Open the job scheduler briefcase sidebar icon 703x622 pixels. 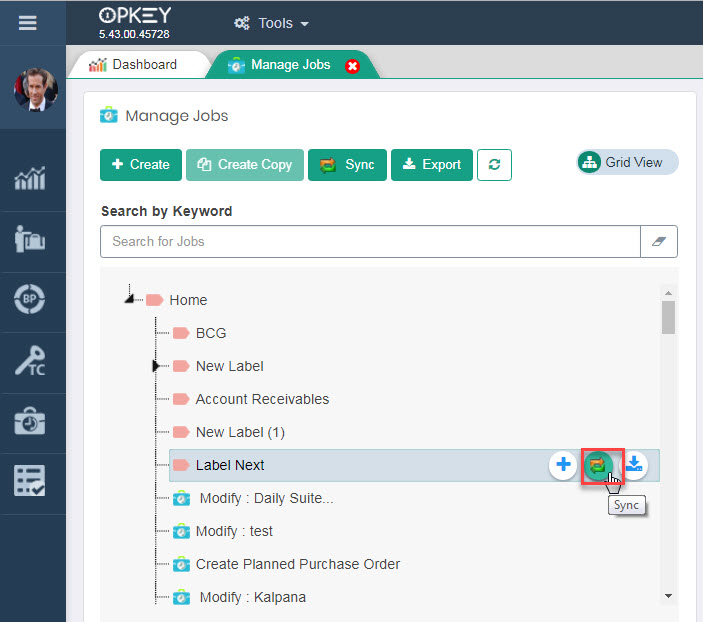pyautogui.click(x=31, y=422)
